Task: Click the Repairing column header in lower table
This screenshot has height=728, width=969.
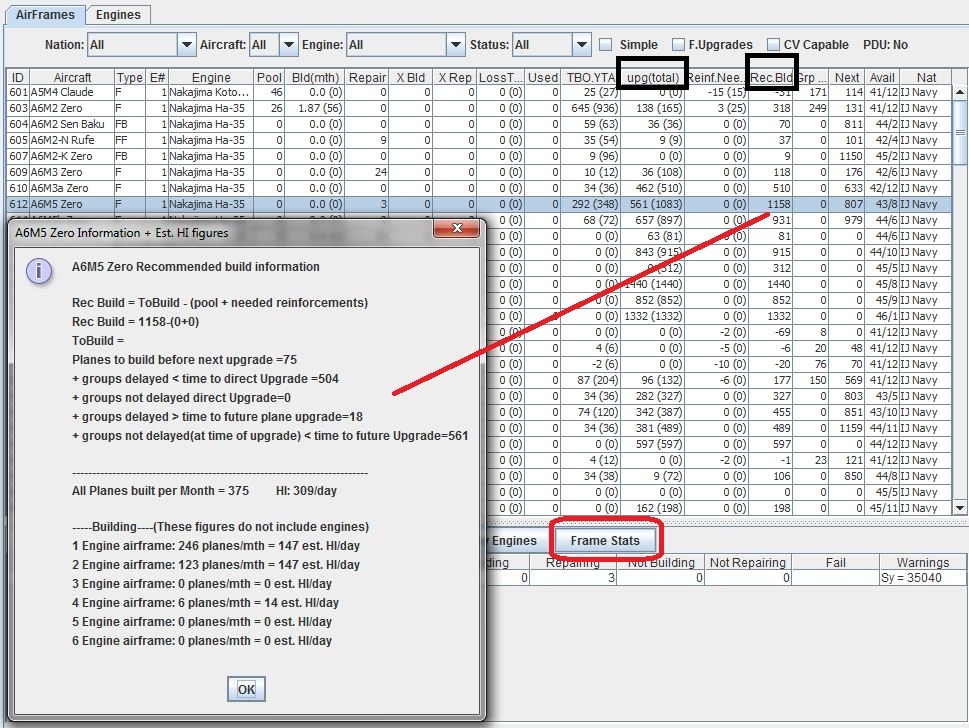Action: click(573, 562)
